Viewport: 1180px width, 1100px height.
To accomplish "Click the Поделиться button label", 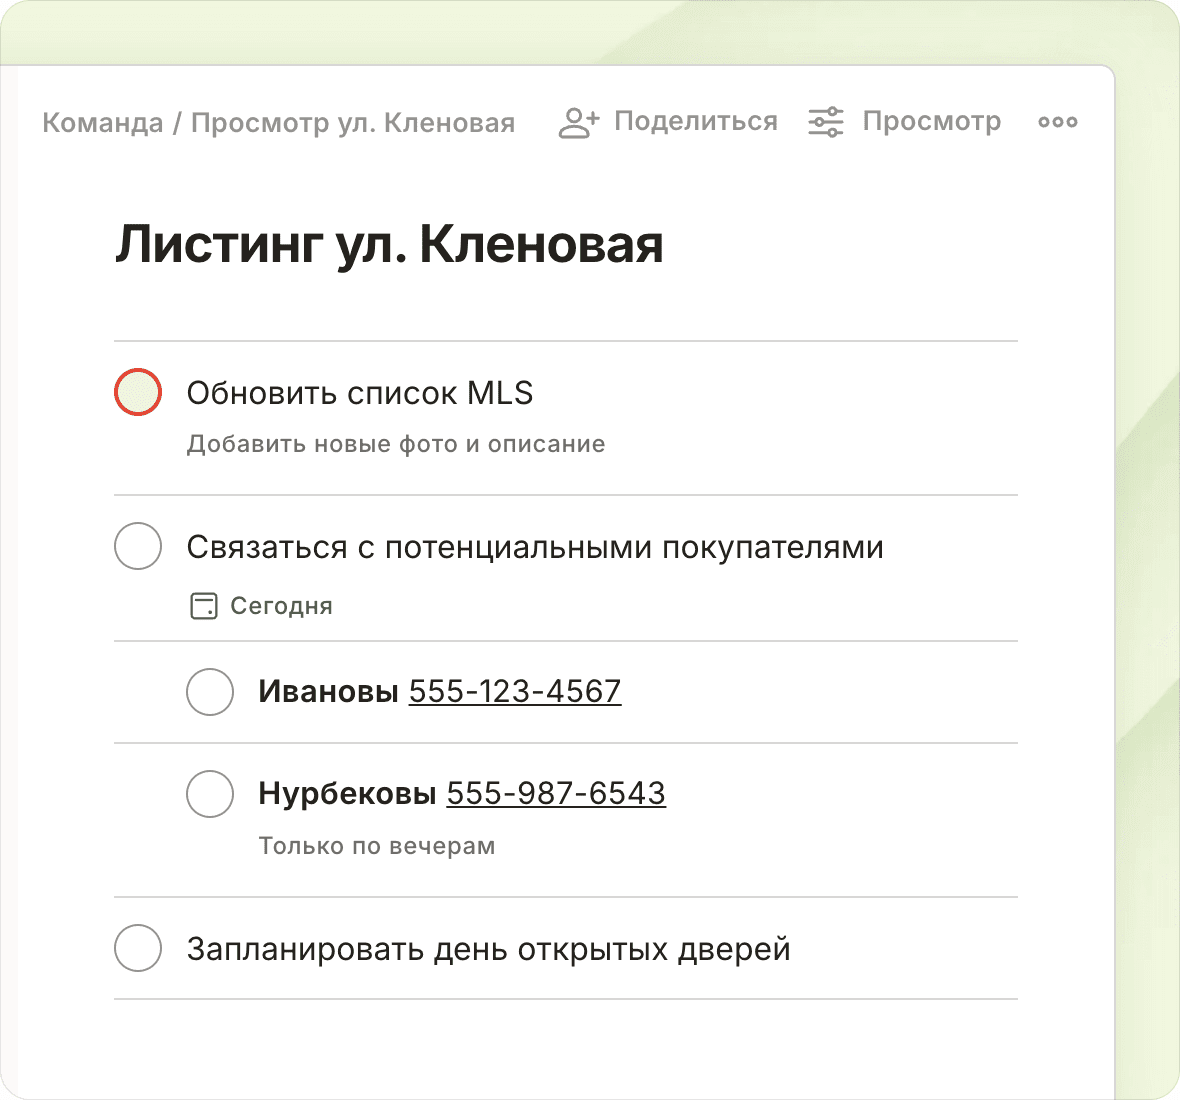I will (695, 122).
